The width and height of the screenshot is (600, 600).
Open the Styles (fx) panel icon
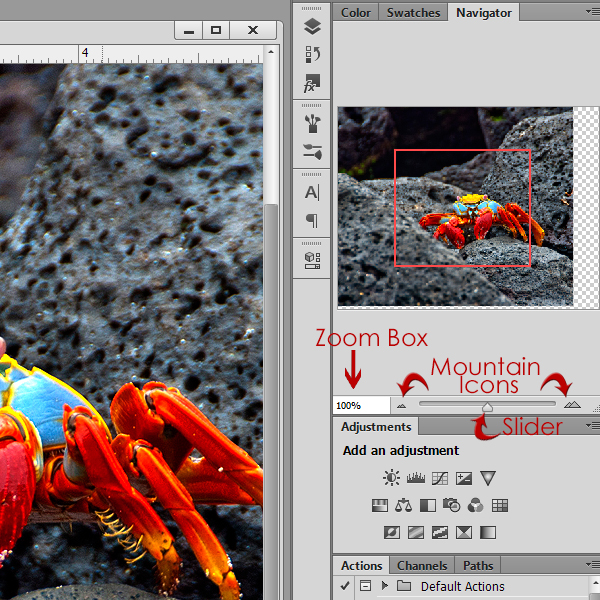click(312, 84)
